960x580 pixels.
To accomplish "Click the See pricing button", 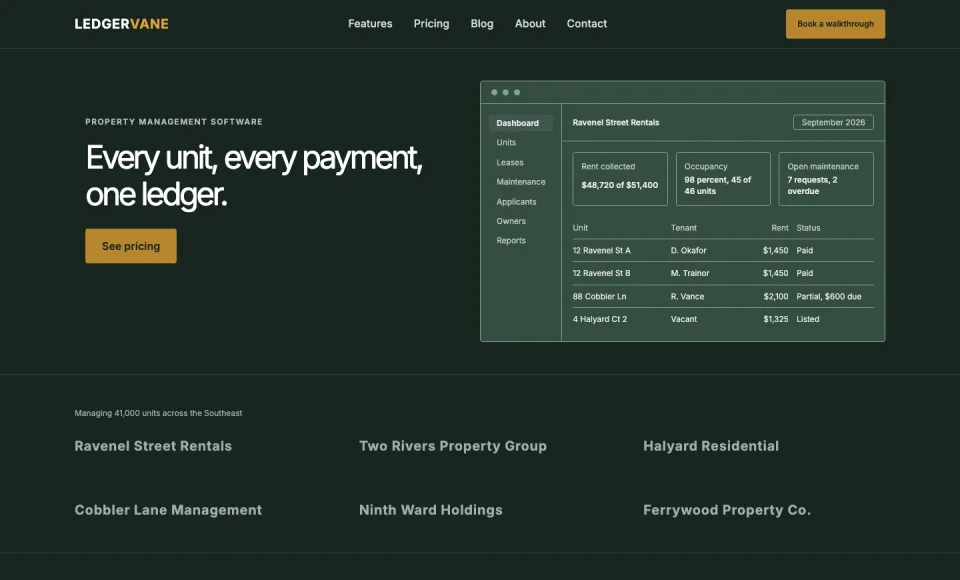I will point(130,246).
